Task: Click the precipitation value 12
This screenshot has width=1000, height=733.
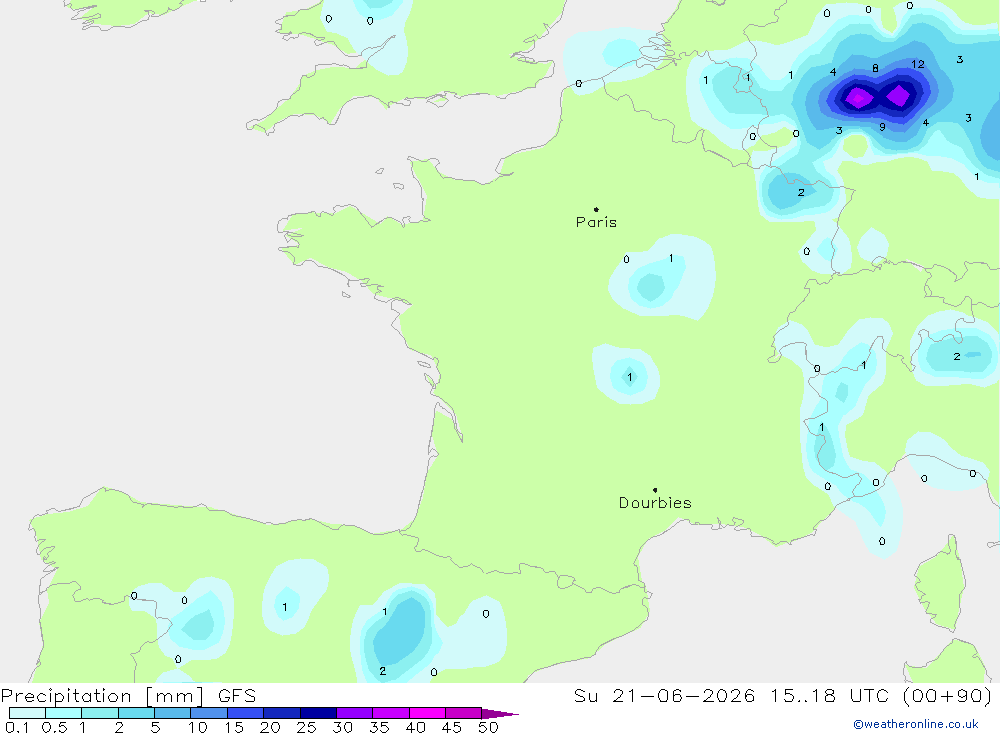Action: 918,64
